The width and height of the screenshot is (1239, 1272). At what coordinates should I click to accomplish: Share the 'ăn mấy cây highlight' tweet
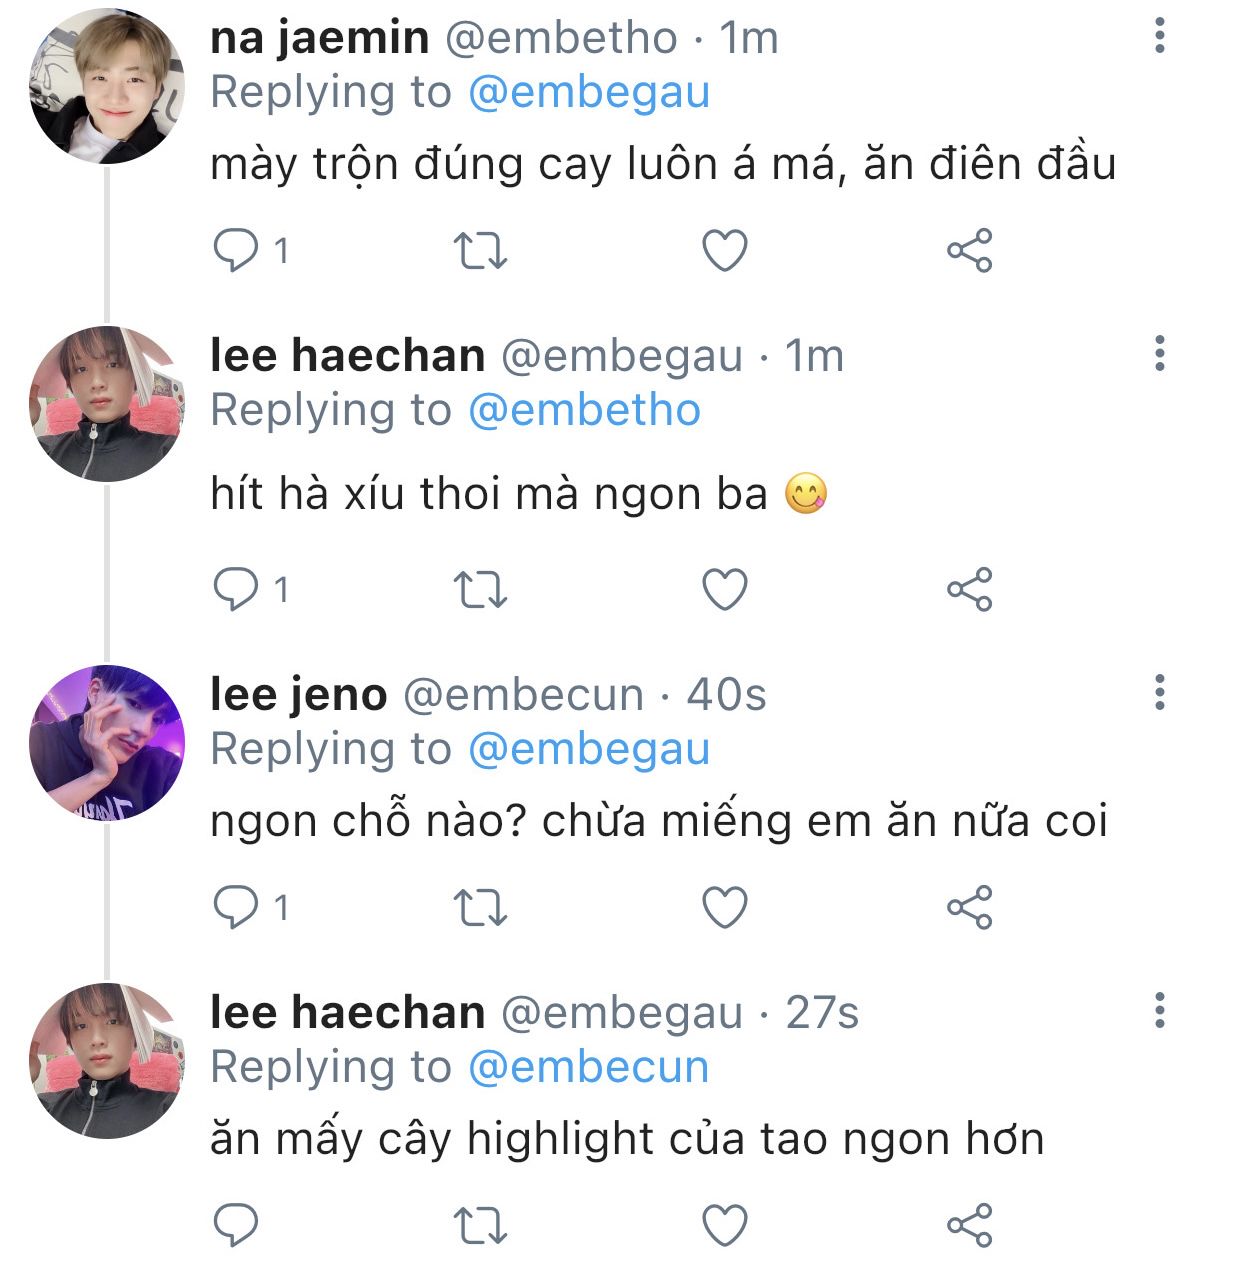click(969, 1225)
